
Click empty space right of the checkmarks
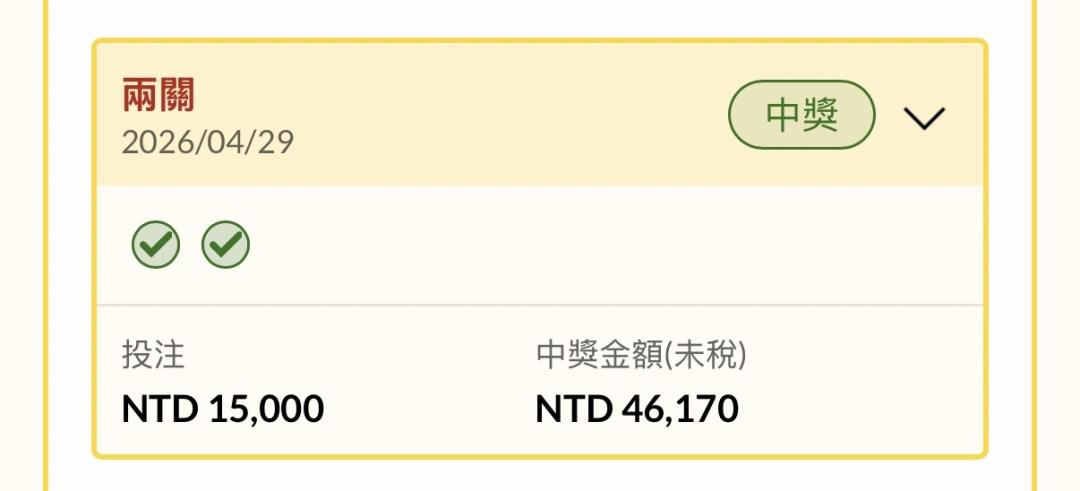pos(600,245)
